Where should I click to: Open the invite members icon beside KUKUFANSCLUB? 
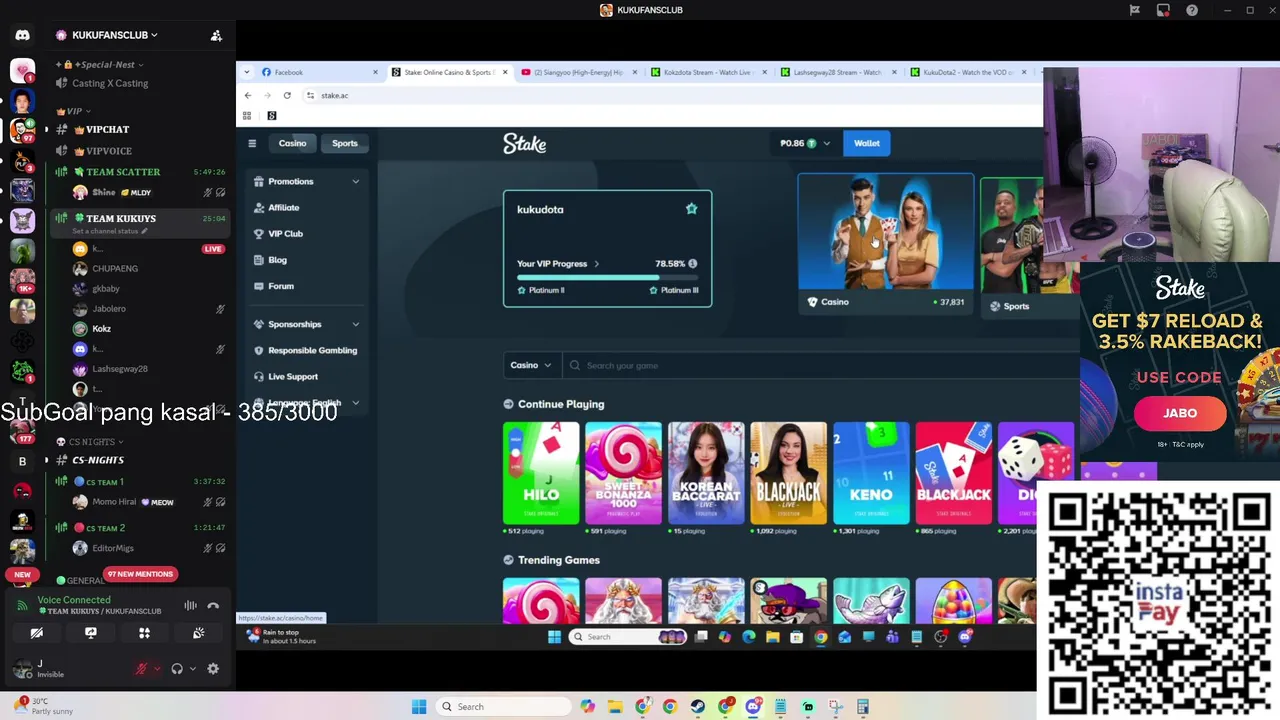click(216, 35)
